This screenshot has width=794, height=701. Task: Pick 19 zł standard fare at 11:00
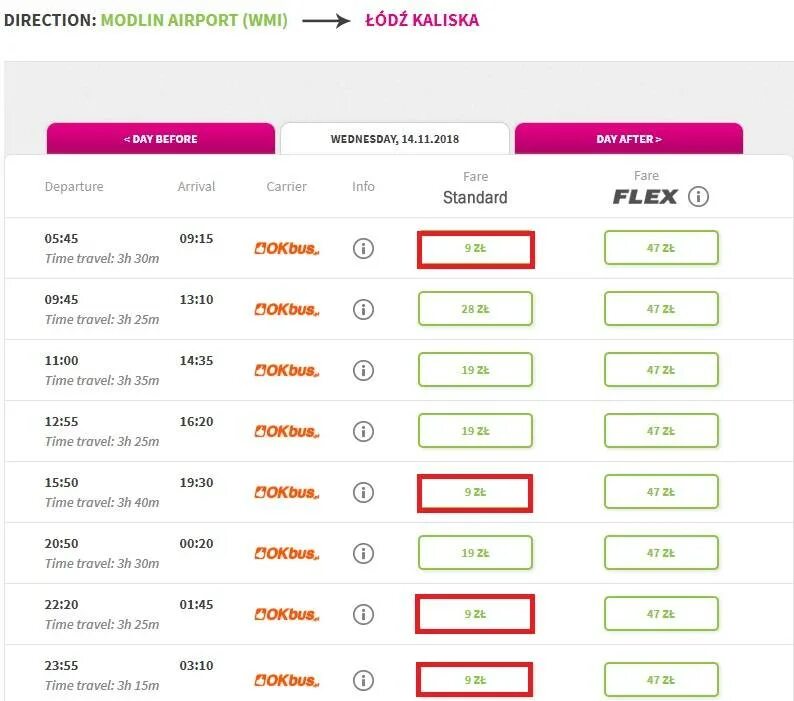[475, 370]
